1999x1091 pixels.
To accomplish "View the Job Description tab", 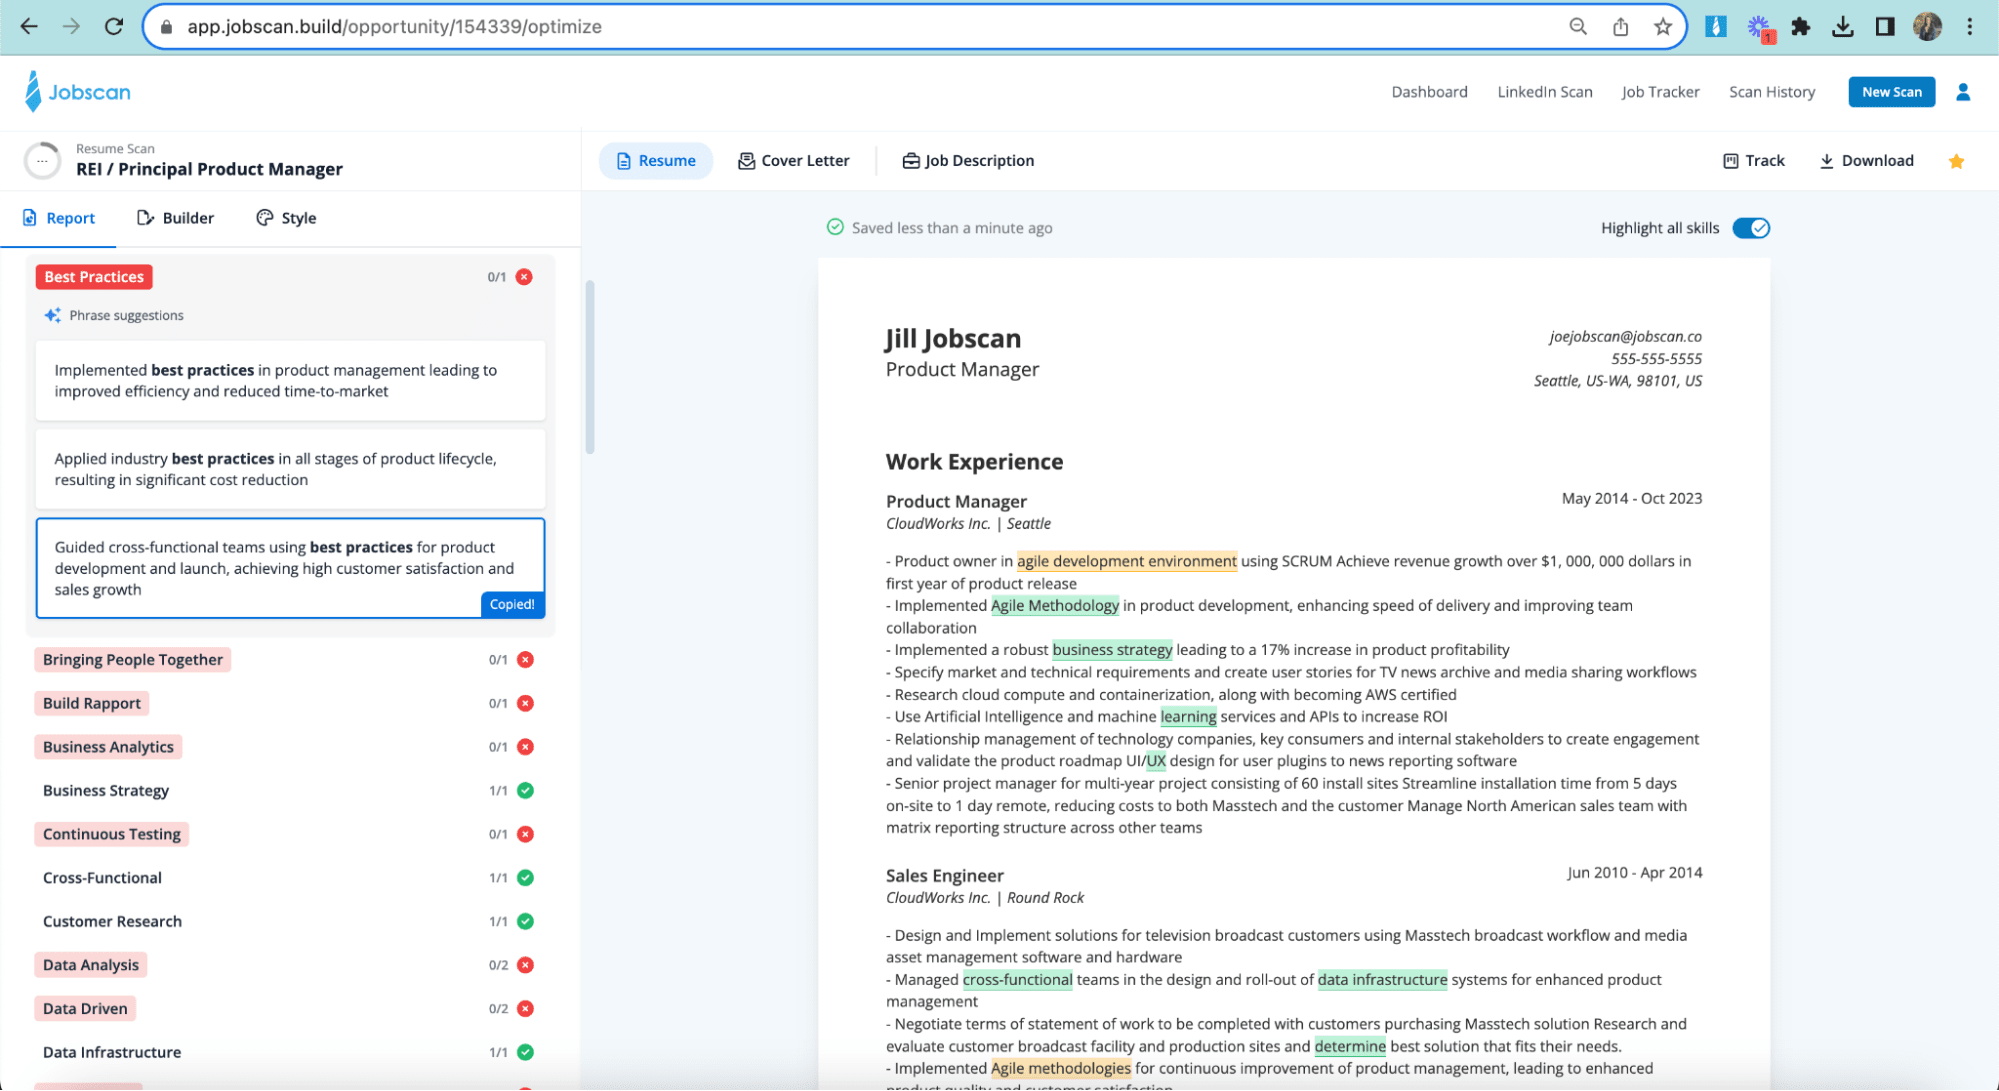I will point(968,161).
